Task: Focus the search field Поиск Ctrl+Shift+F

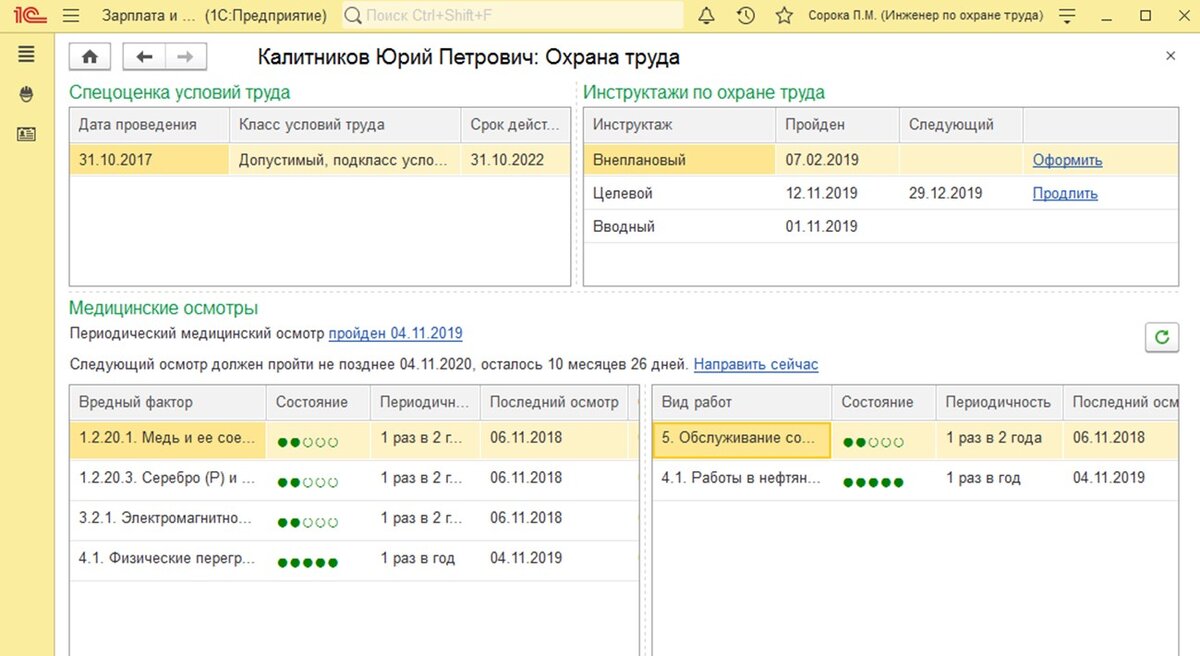Action: pyautogui.click(x=513, y=16)
